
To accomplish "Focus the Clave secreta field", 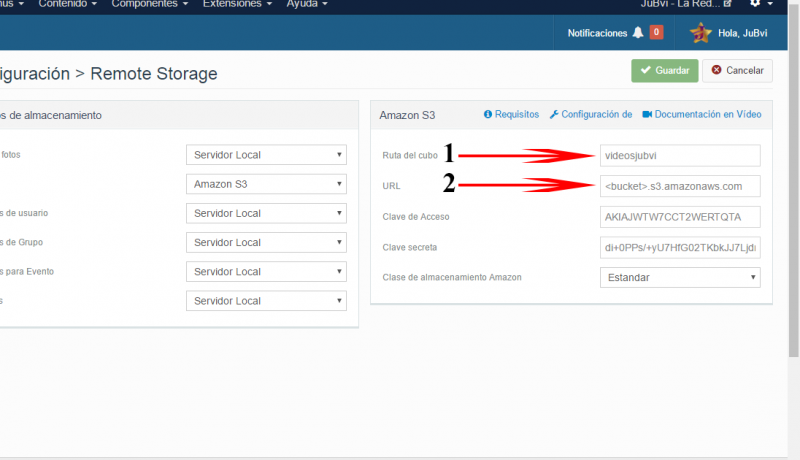I will (x=680, y=247).
